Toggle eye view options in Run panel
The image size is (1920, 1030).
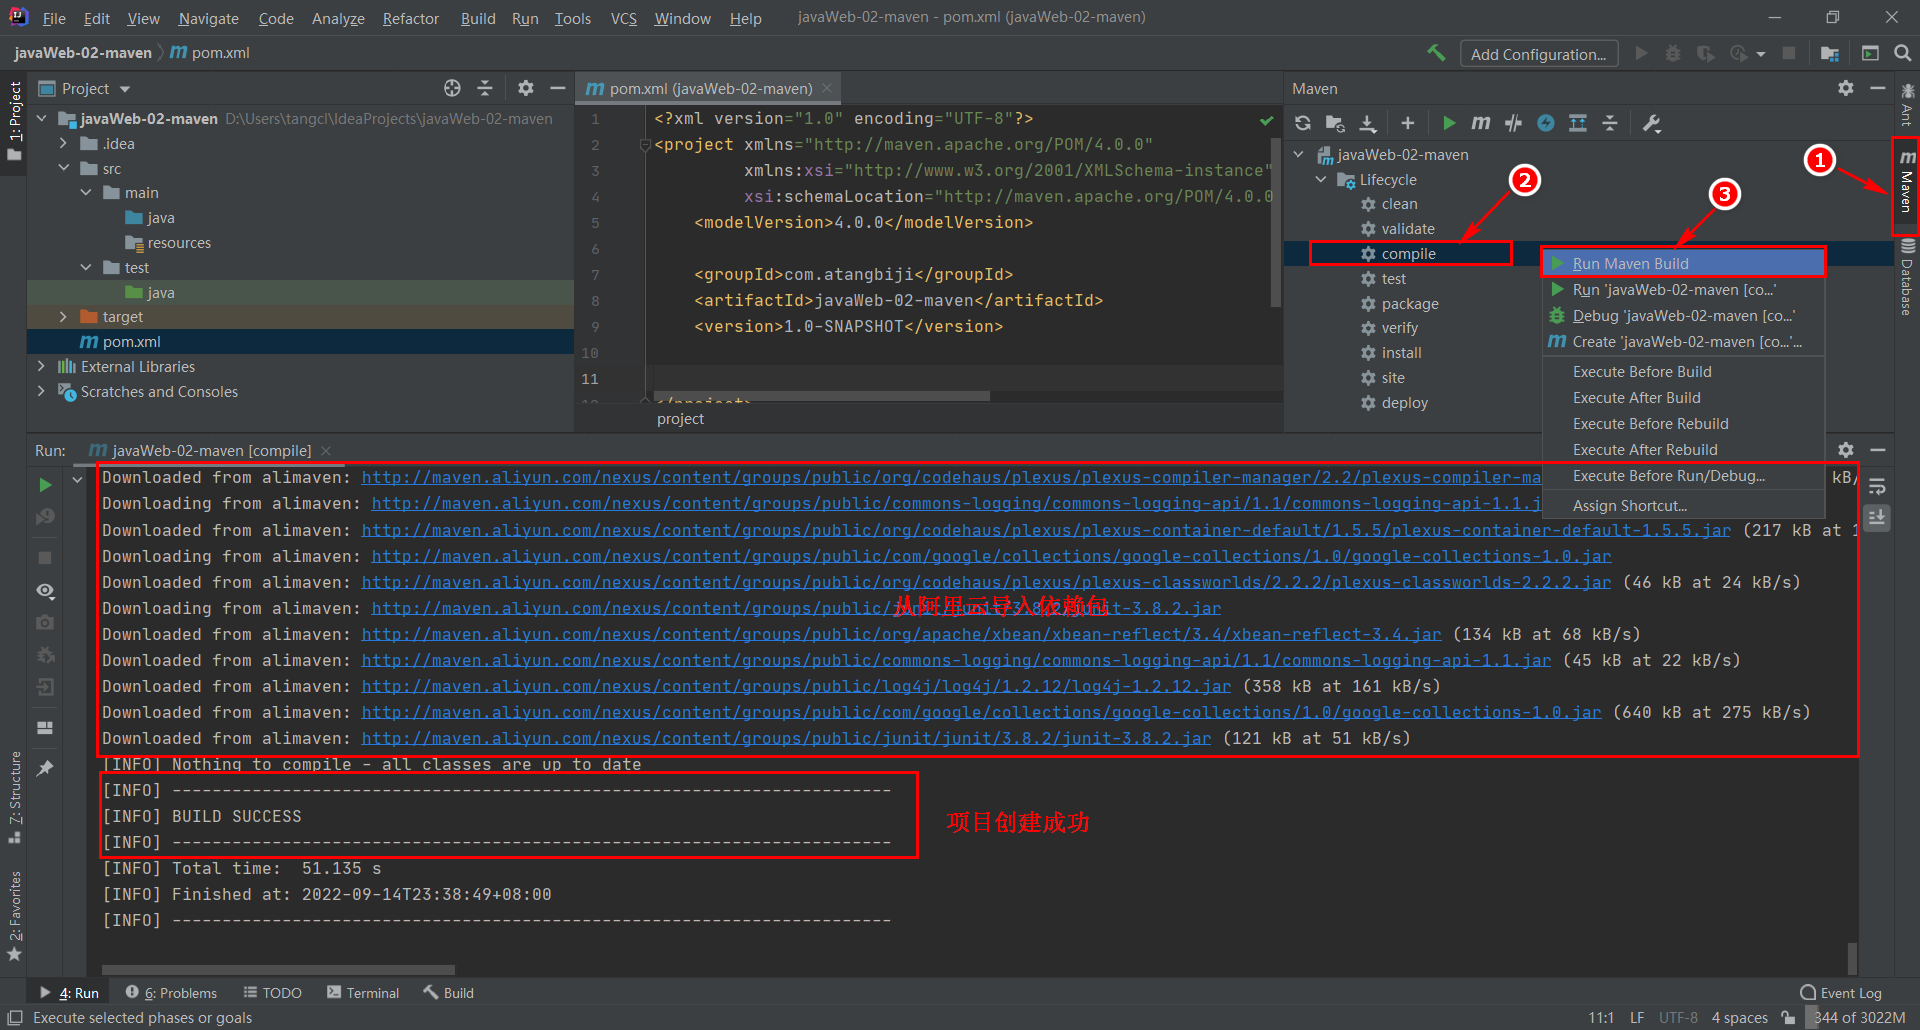45,591
